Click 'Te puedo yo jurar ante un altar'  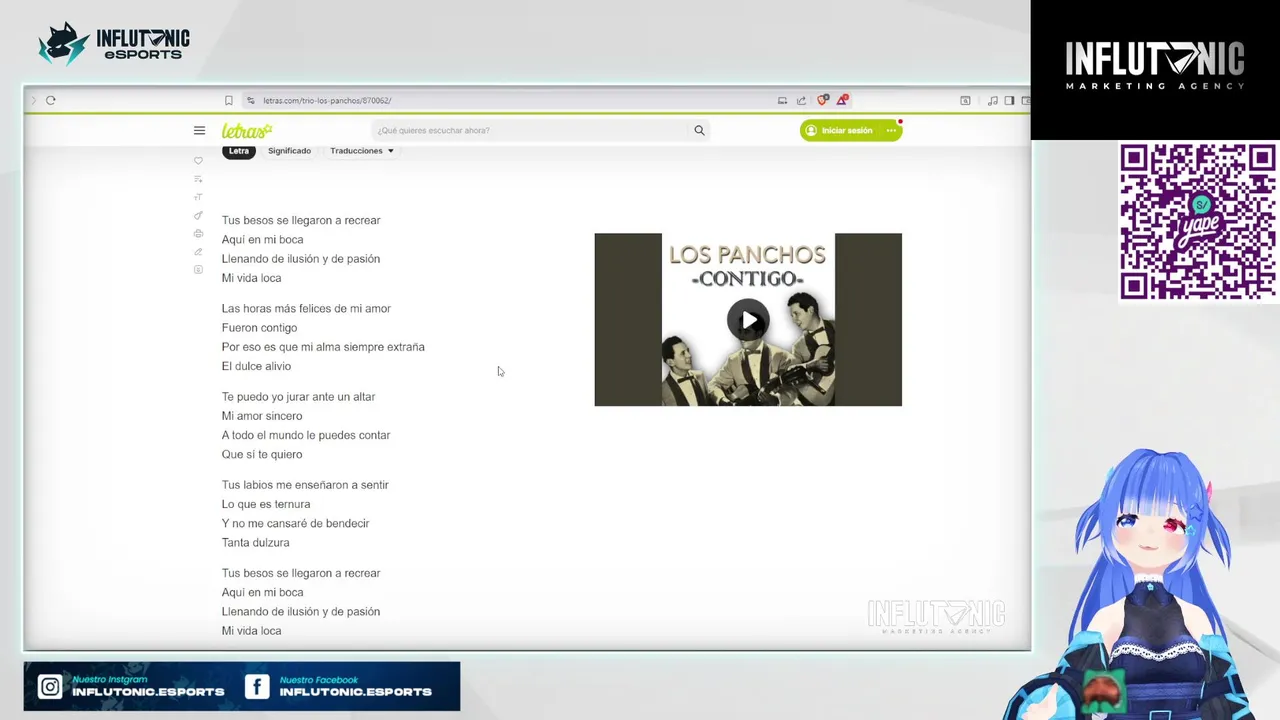click(x=298, y=397)
